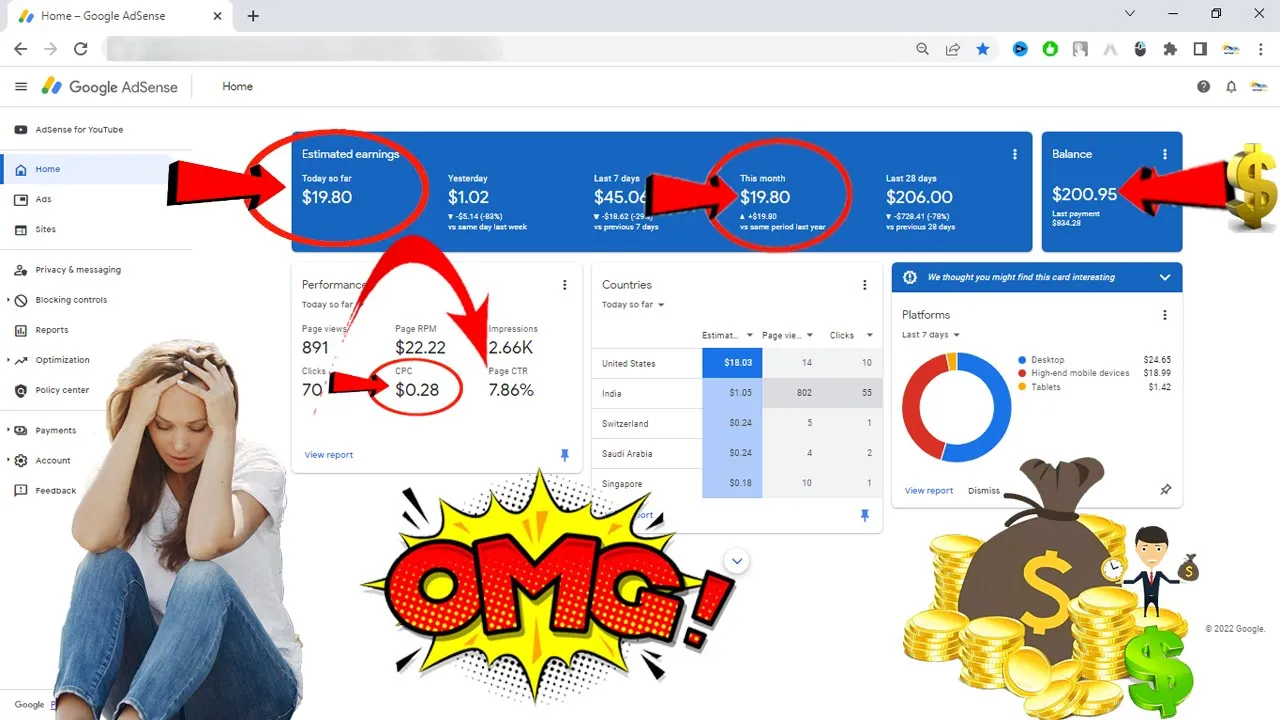Open the tab search chevron in title bar
Image resolution: width=1280 pixels, height=720 pixels.
1130,14
